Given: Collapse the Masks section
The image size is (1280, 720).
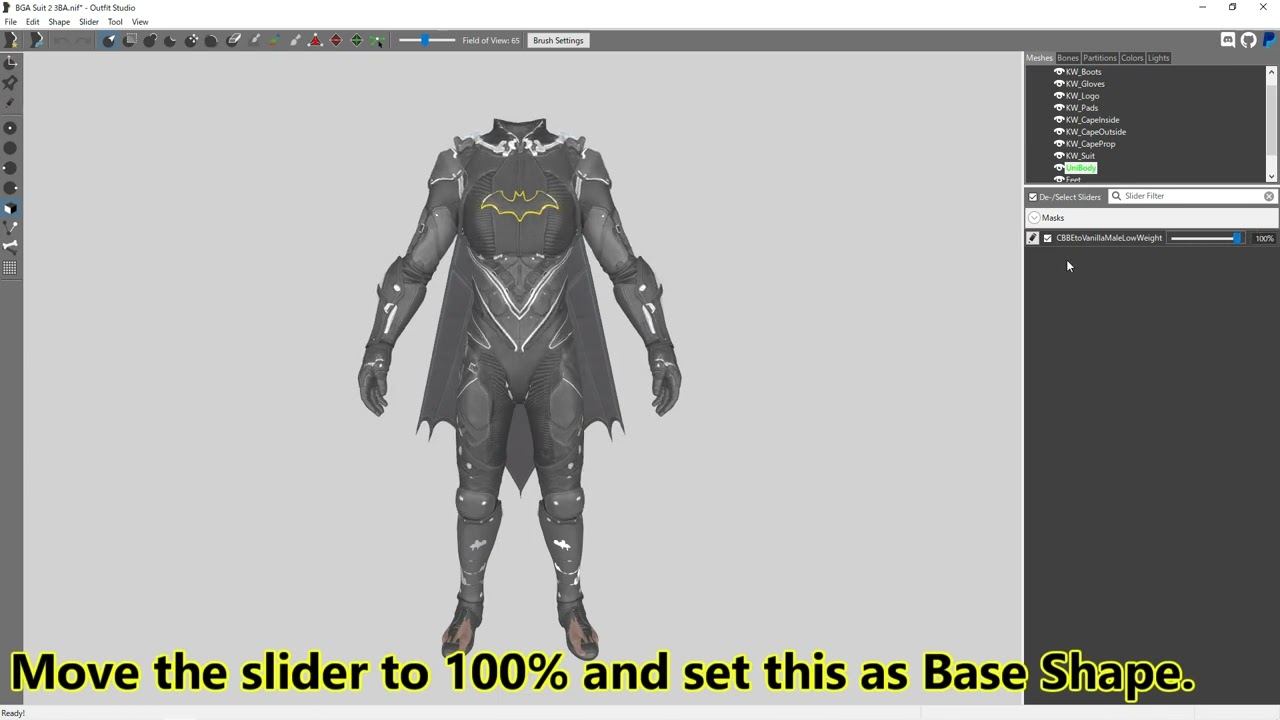Looking at the screenshot, I should [x=1035, y=218].
